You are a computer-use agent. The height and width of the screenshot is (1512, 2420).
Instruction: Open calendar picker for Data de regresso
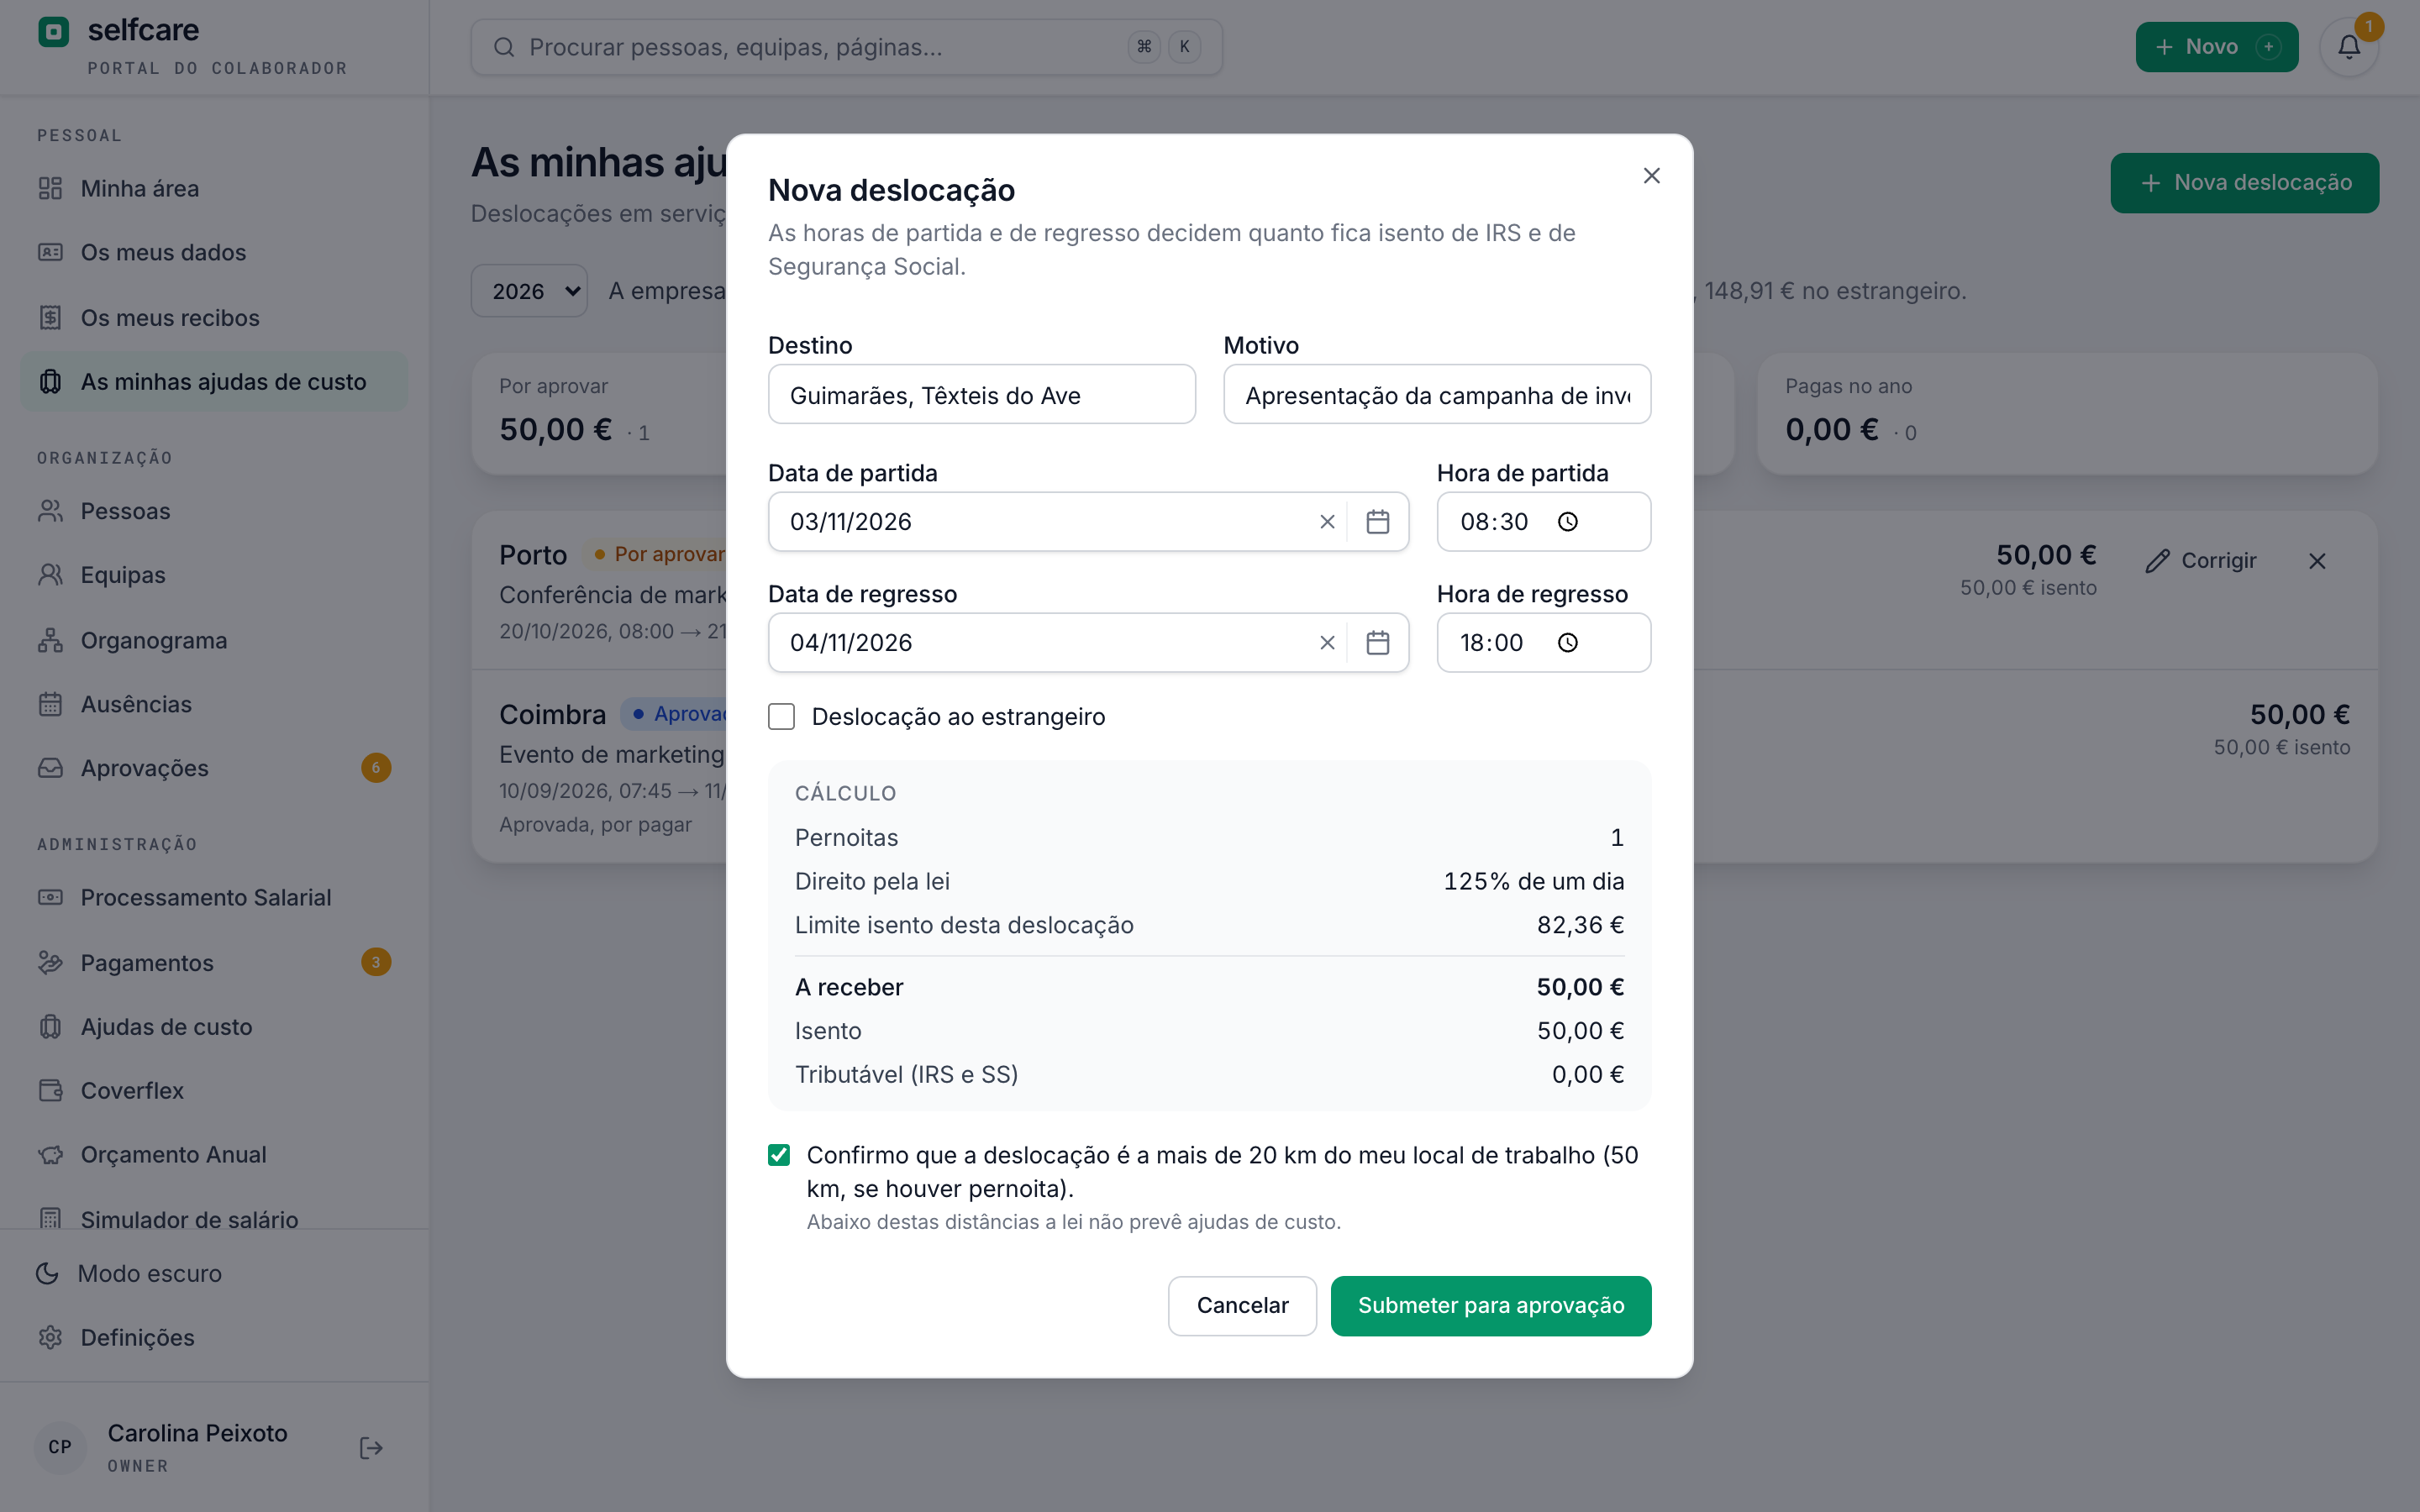coord(1378,643)
